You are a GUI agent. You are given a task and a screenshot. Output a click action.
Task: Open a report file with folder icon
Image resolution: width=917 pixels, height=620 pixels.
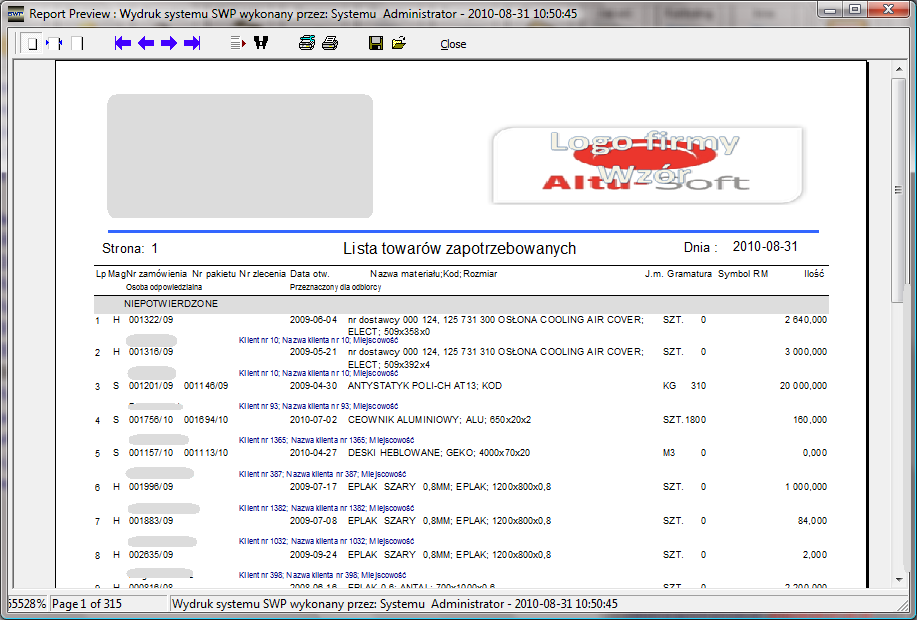point(399,44)
